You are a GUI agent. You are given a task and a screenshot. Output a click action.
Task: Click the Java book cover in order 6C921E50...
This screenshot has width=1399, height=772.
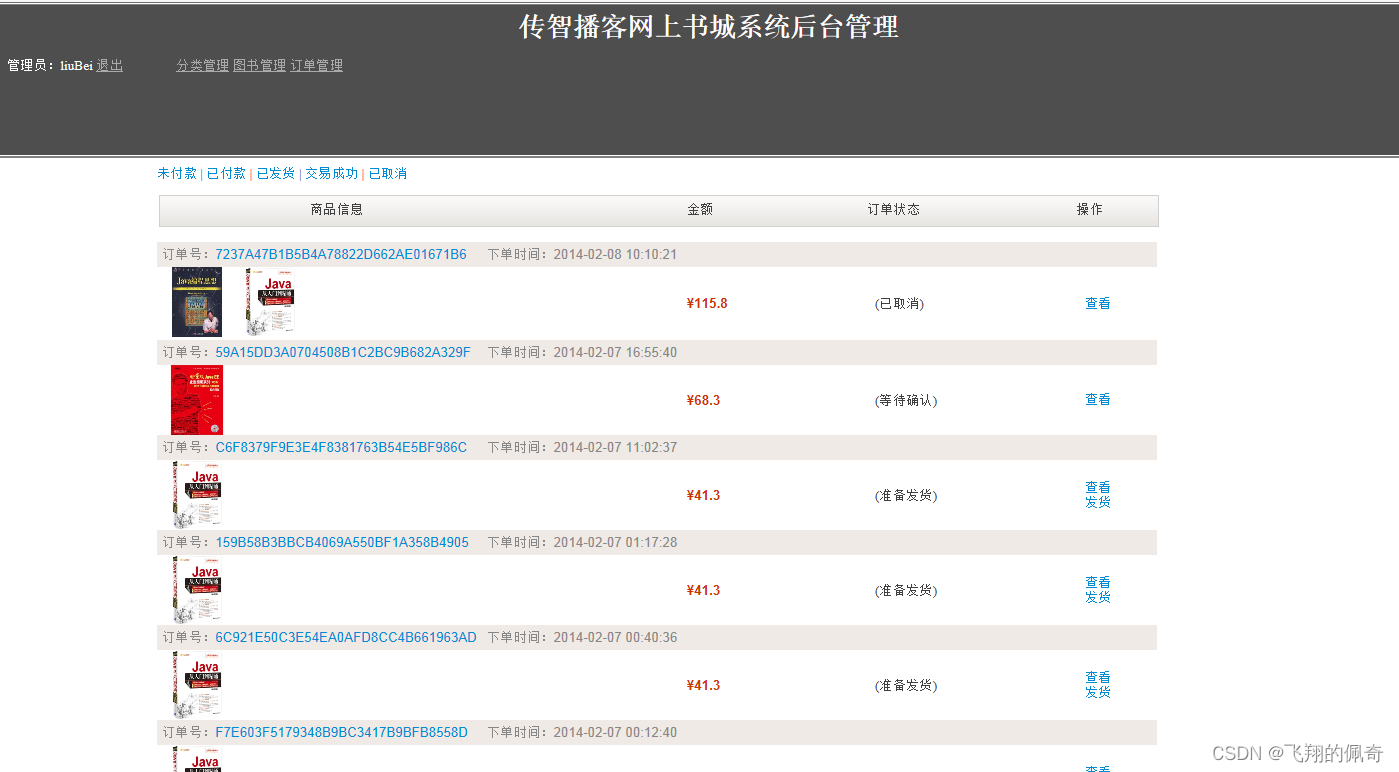[x=197, y=684]
